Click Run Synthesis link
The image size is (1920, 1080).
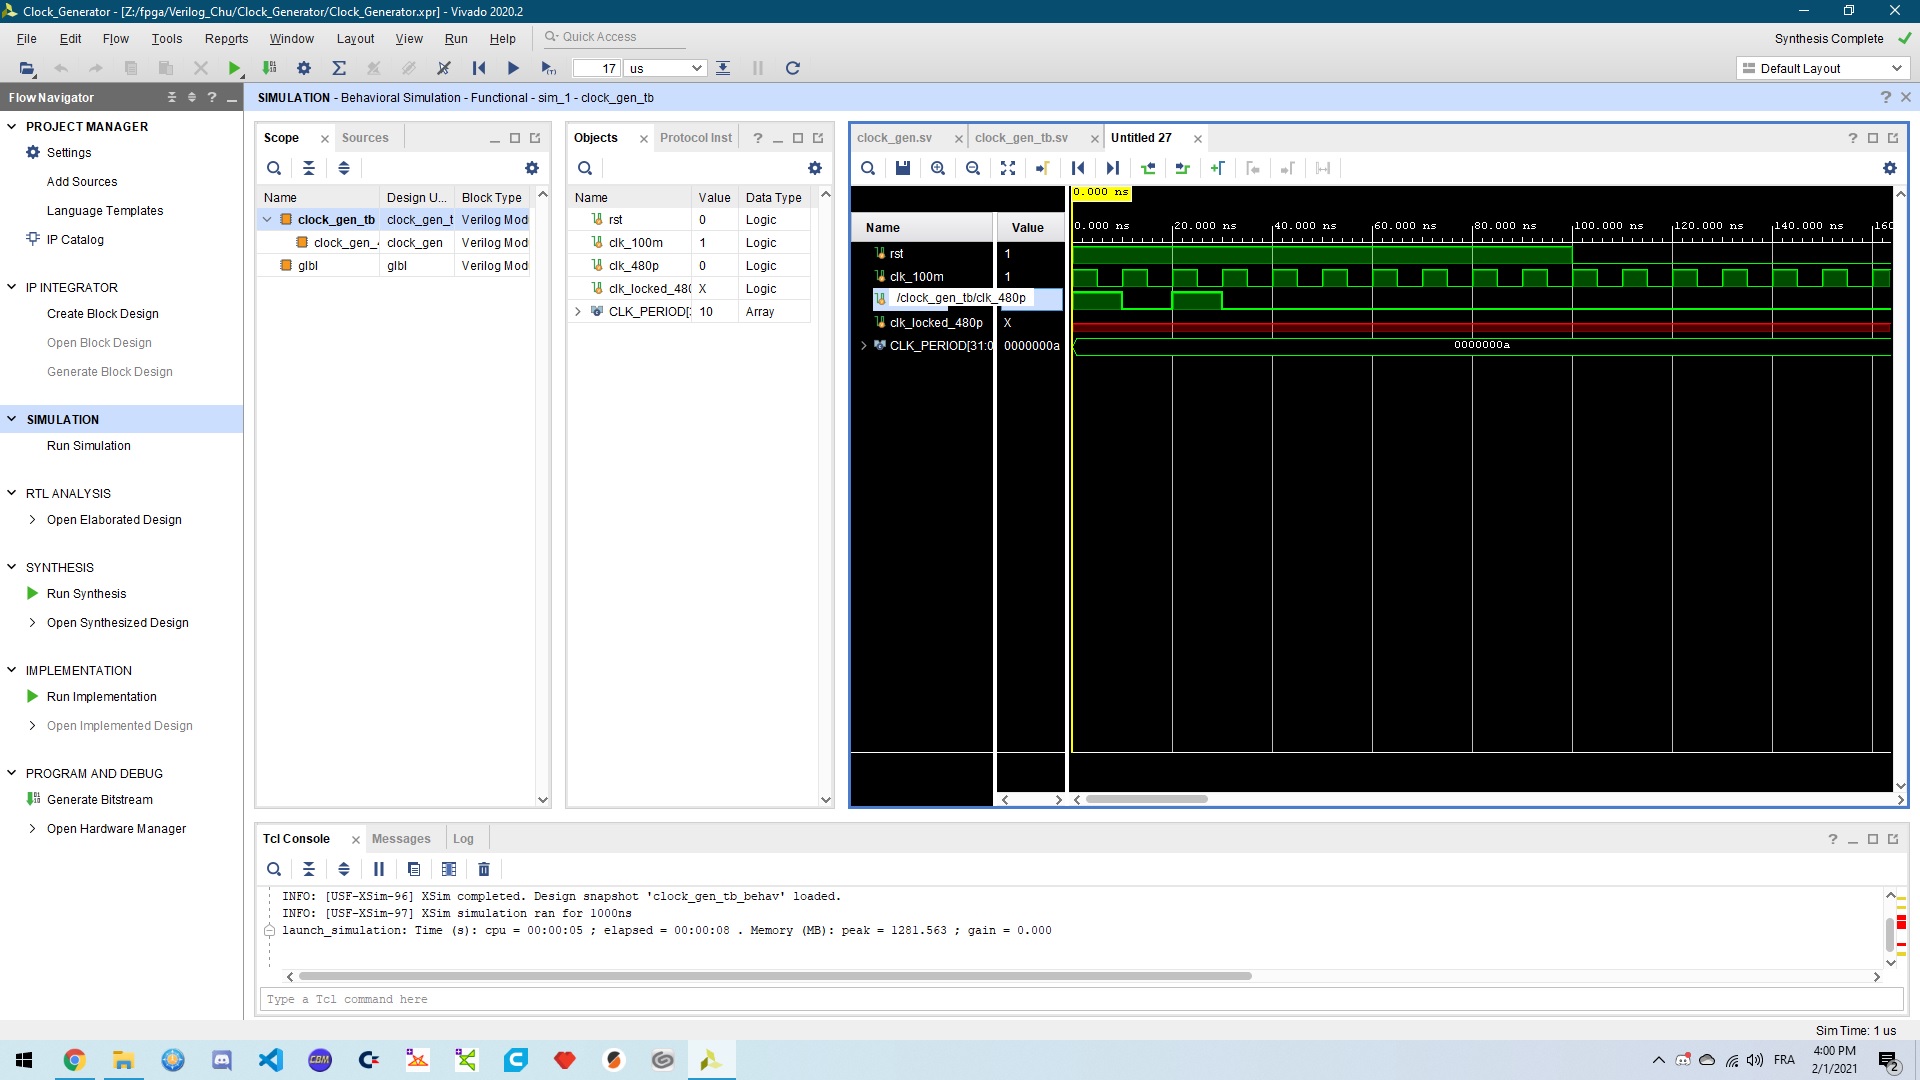(x=86, y=593)
